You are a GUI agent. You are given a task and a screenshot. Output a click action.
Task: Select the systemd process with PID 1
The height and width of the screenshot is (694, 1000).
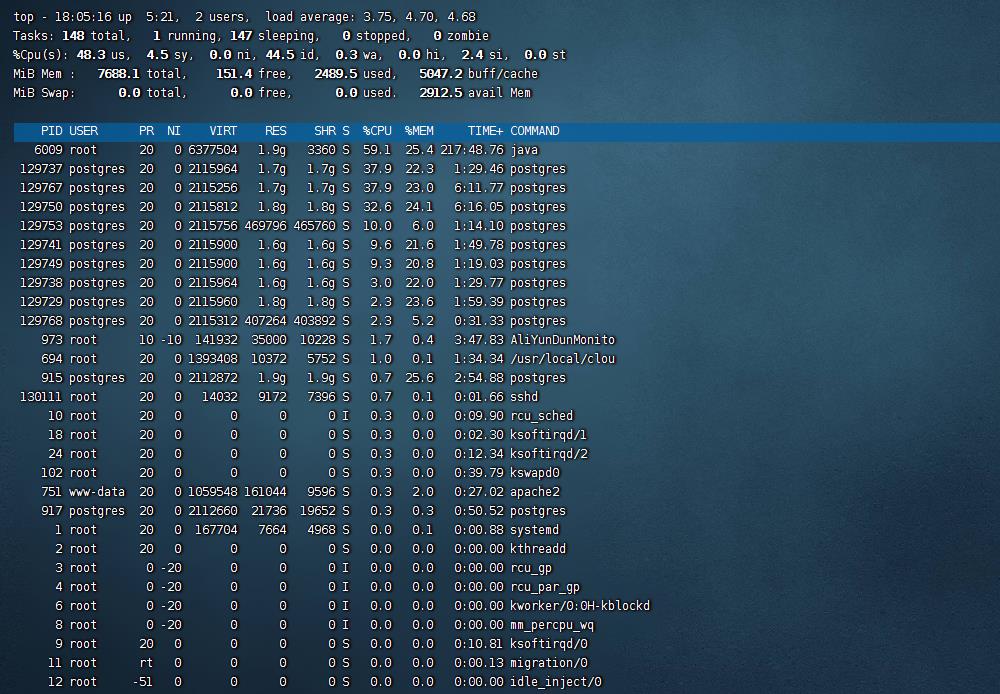tap(534, 530)
